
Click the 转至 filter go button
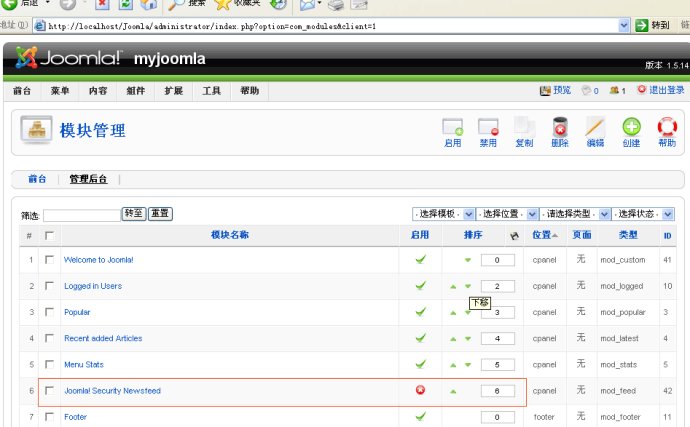134,214
